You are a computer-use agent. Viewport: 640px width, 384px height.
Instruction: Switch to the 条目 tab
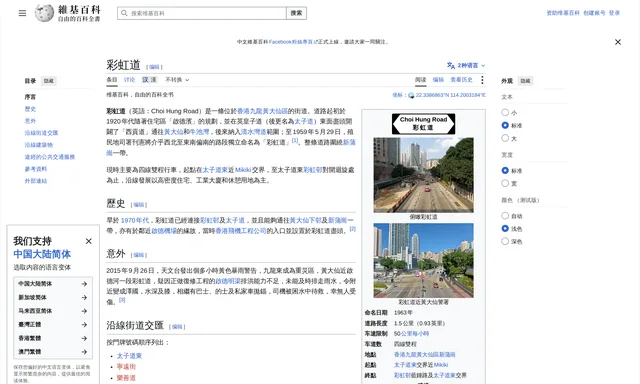pos(112,80)
